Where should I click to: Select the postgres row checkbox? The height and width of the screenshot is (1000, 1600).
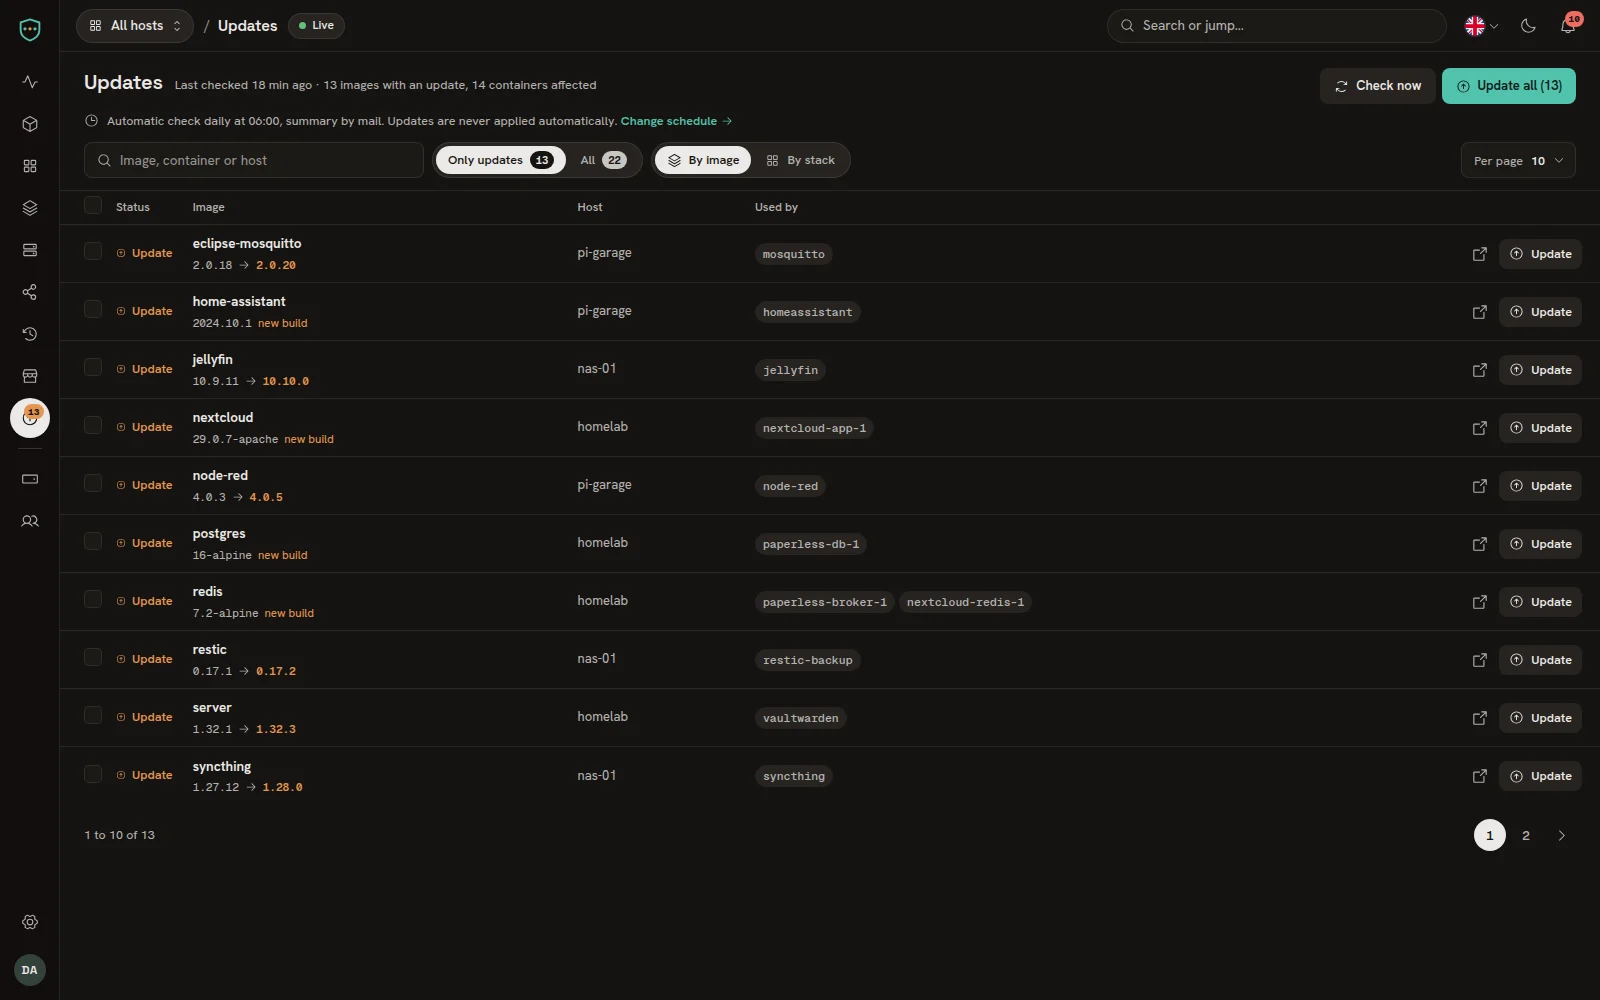tap(93, 541)
